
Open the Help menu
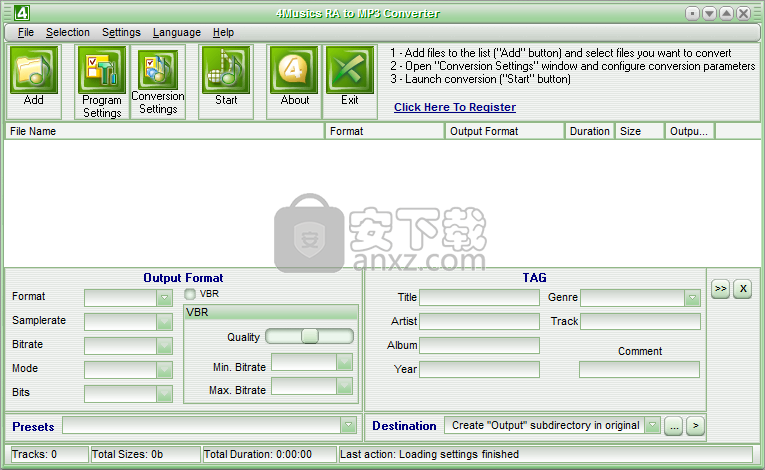[x=223, y=32]
